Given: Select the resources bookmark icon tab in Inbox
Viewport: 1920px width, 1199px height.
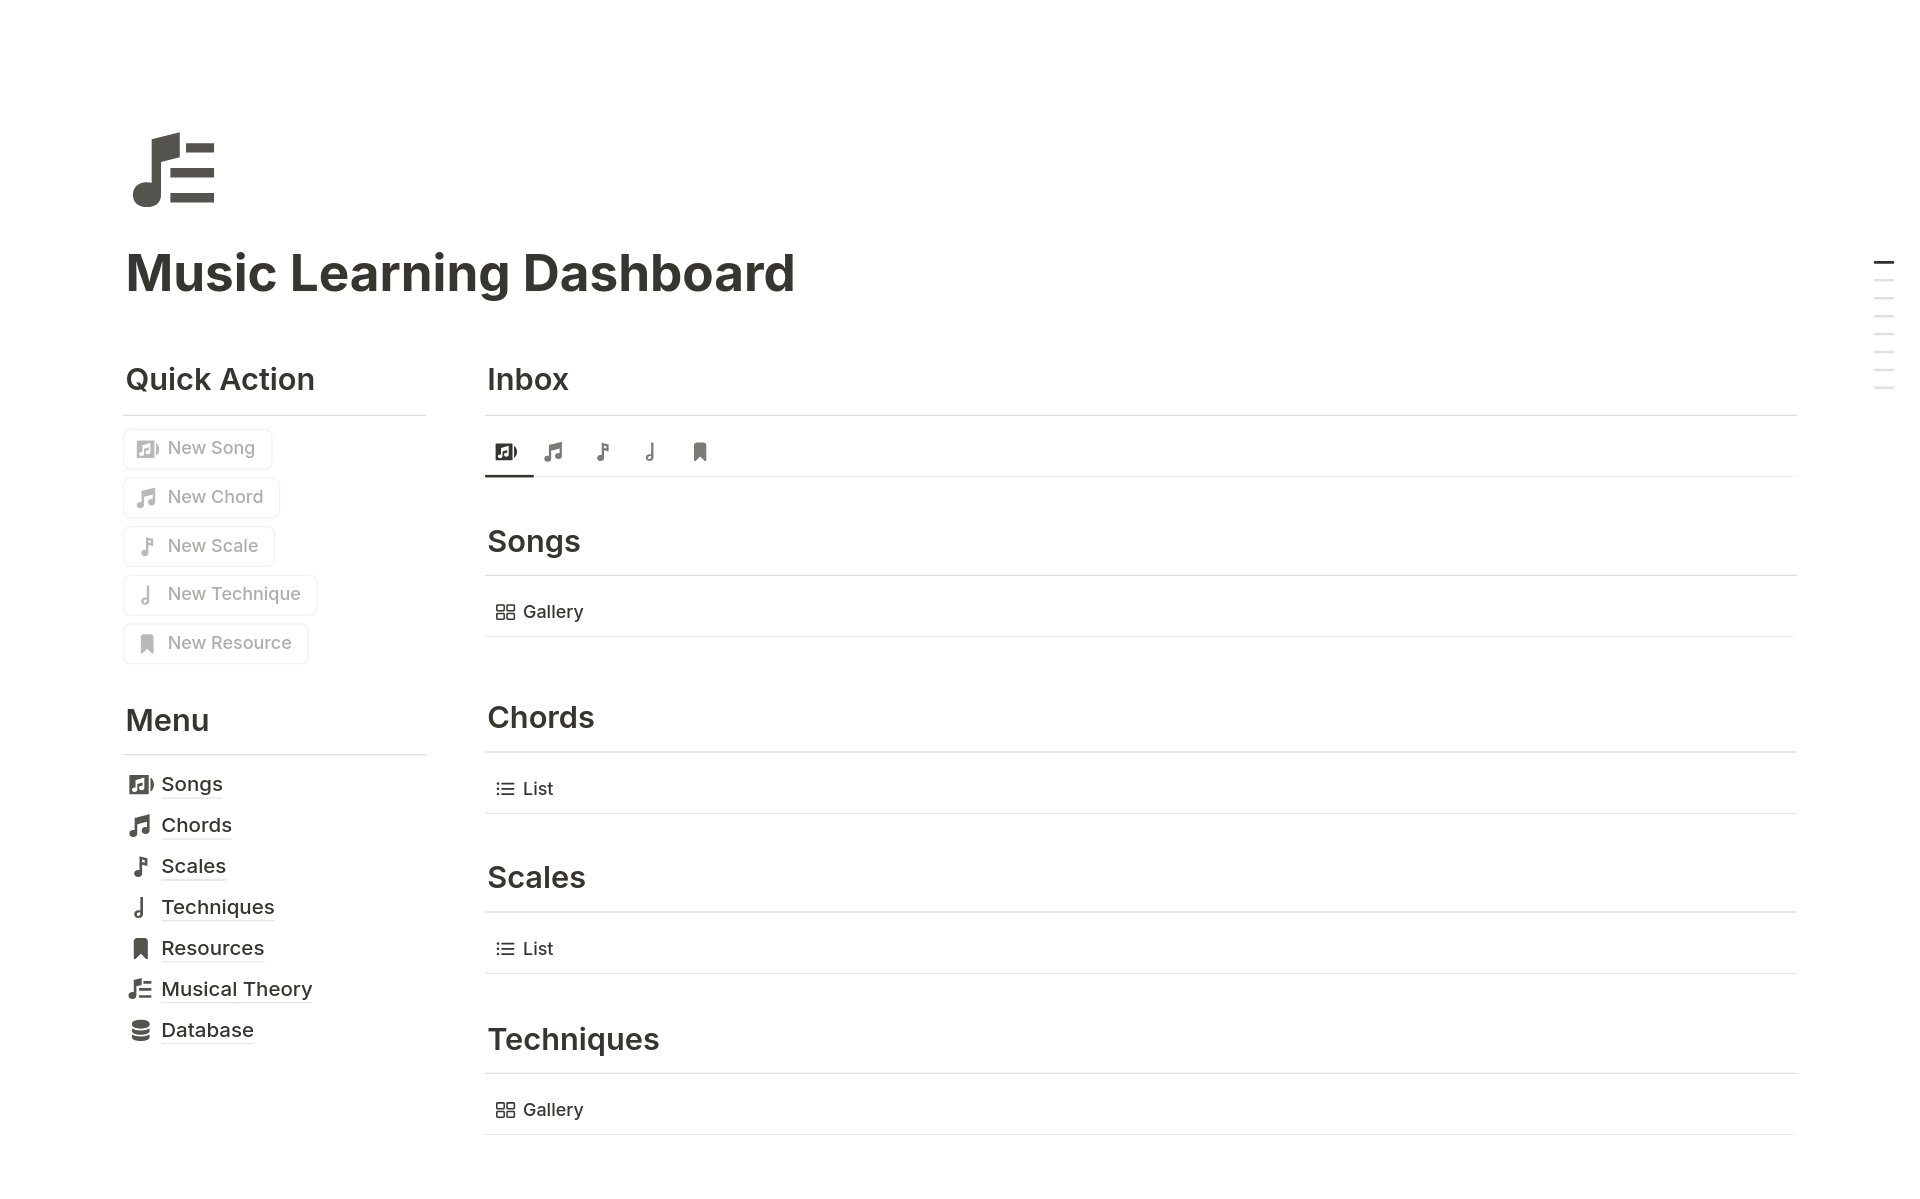Looking at the screenshot, I should point(700,452).
